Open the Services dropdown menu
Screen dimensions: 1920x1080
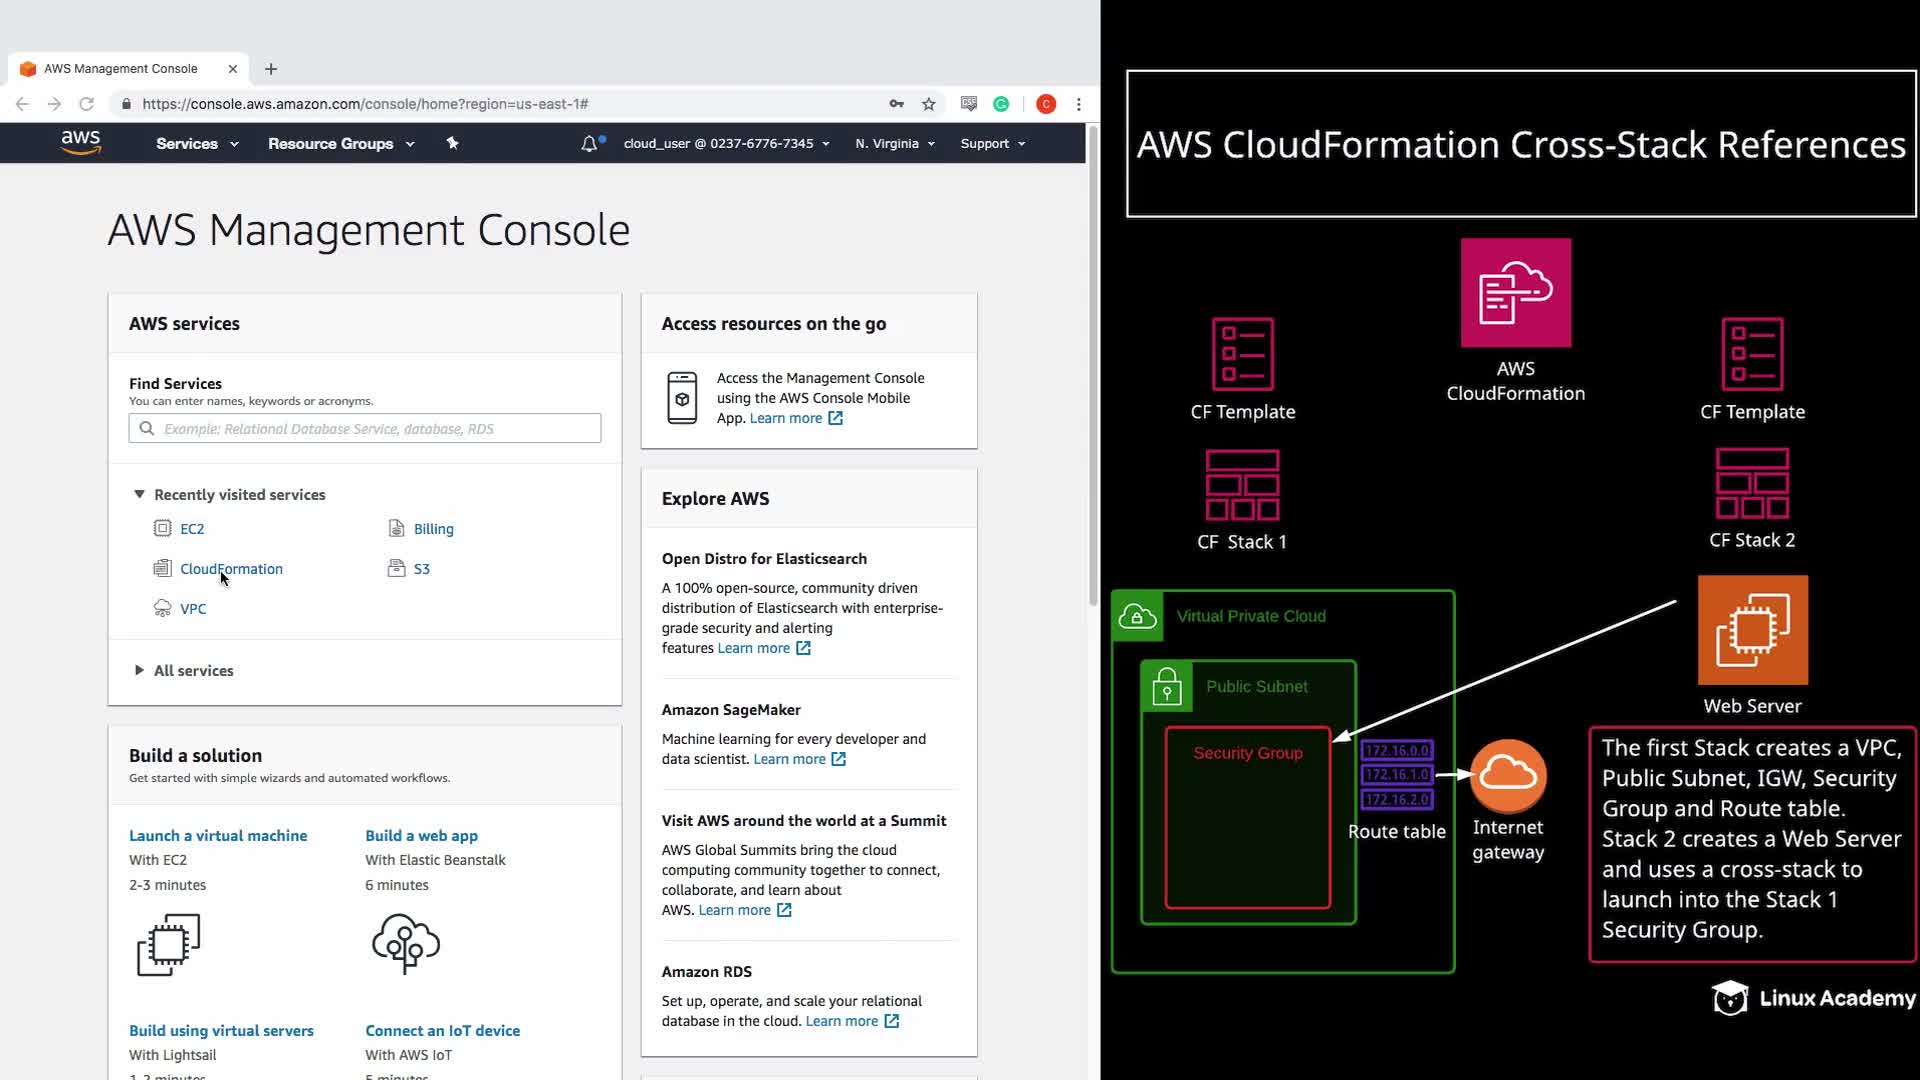pos(197,143)
